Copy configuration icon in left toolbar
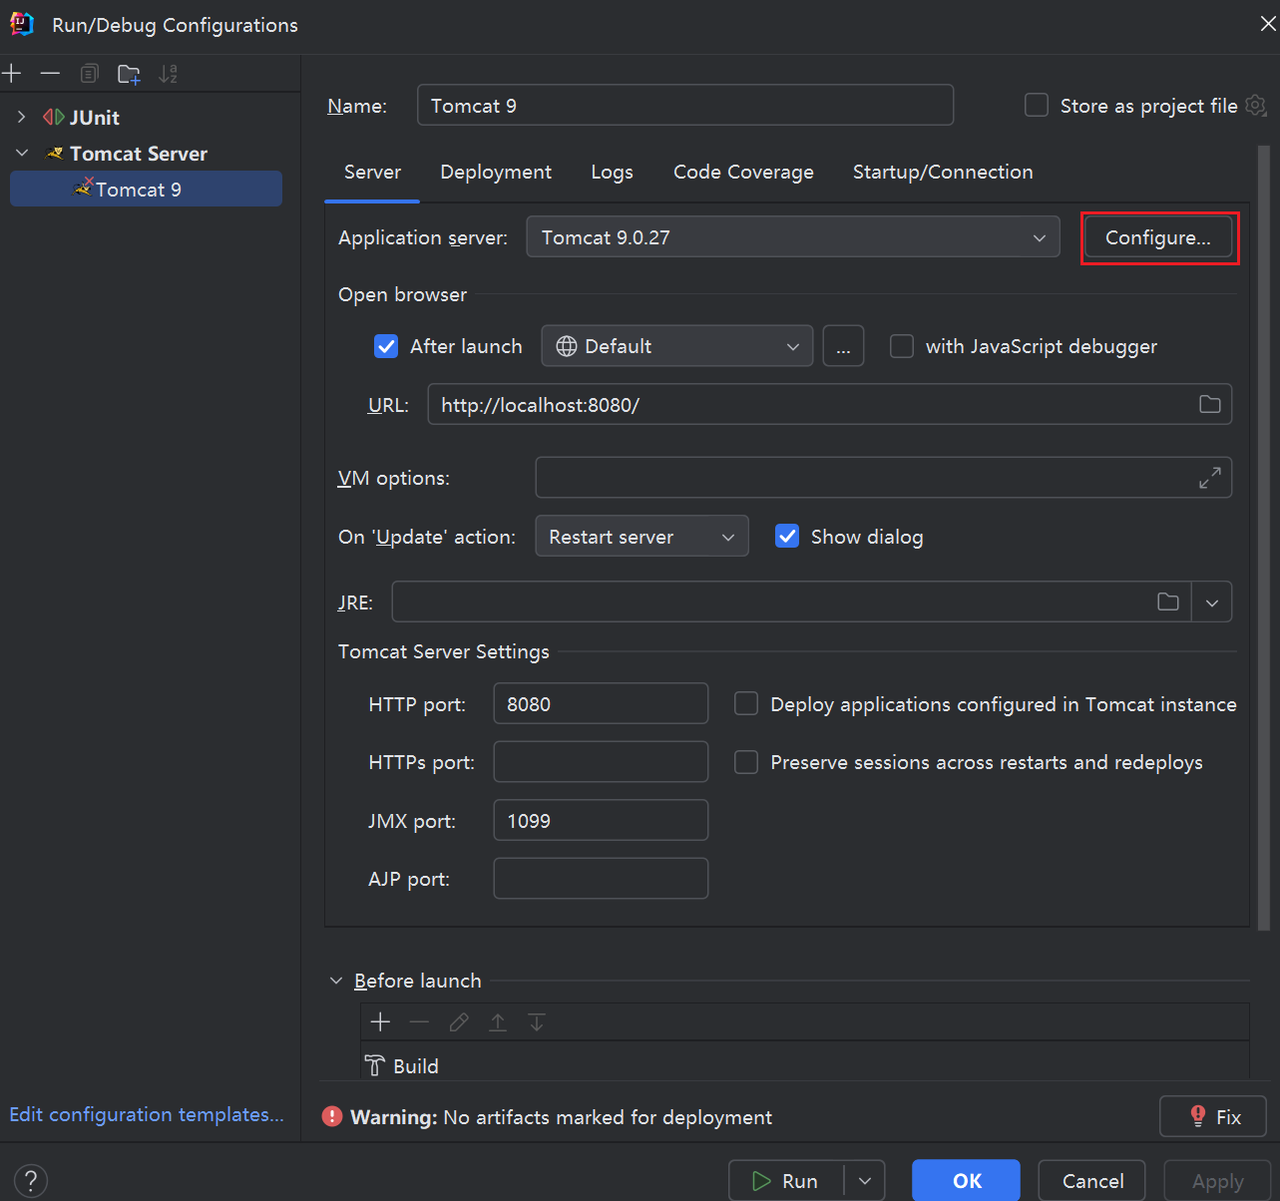The height and width of the screenshot is (1201, 1280). tap(89, 74)
